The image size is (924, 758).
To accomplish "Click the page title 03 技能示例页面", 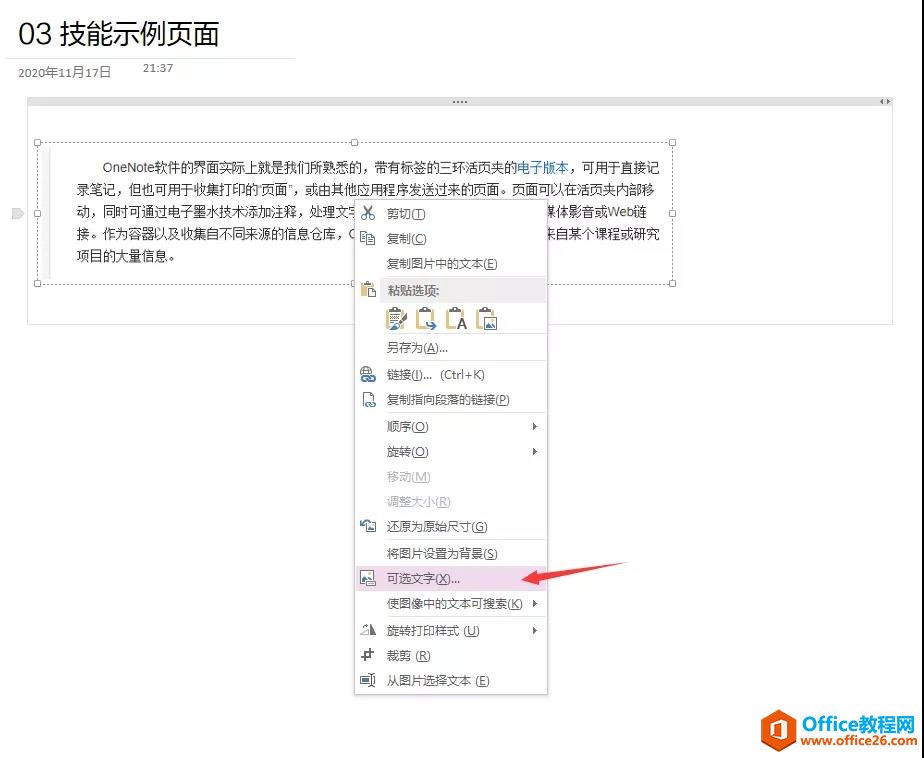I will click(118, 34).
